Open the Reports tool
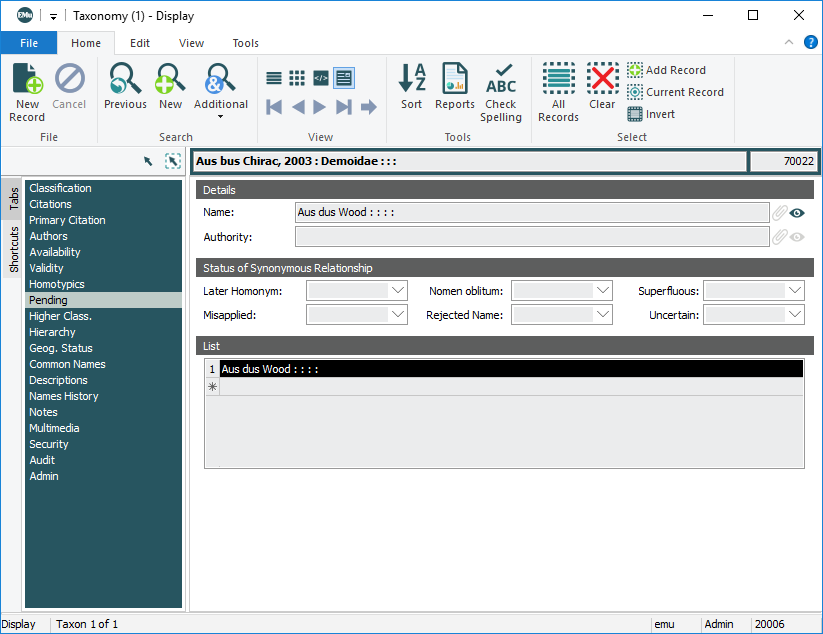 click(x=454, y=87)
